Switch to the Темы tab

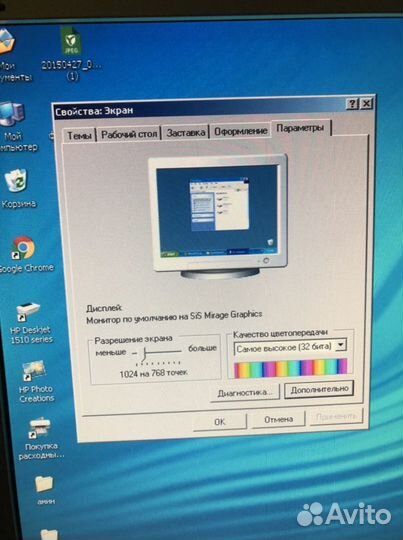pyautogui.click(x=79, y=135)
